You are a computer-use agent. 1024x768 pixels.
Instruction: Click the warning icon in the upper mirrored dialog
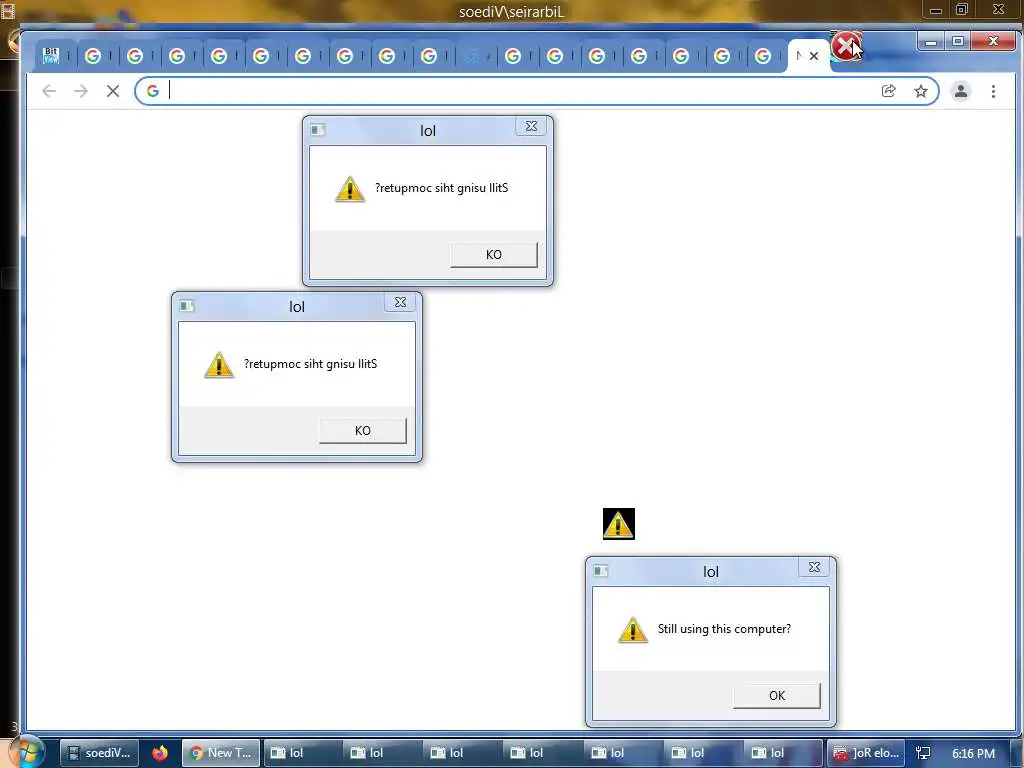tap(350, 189)
